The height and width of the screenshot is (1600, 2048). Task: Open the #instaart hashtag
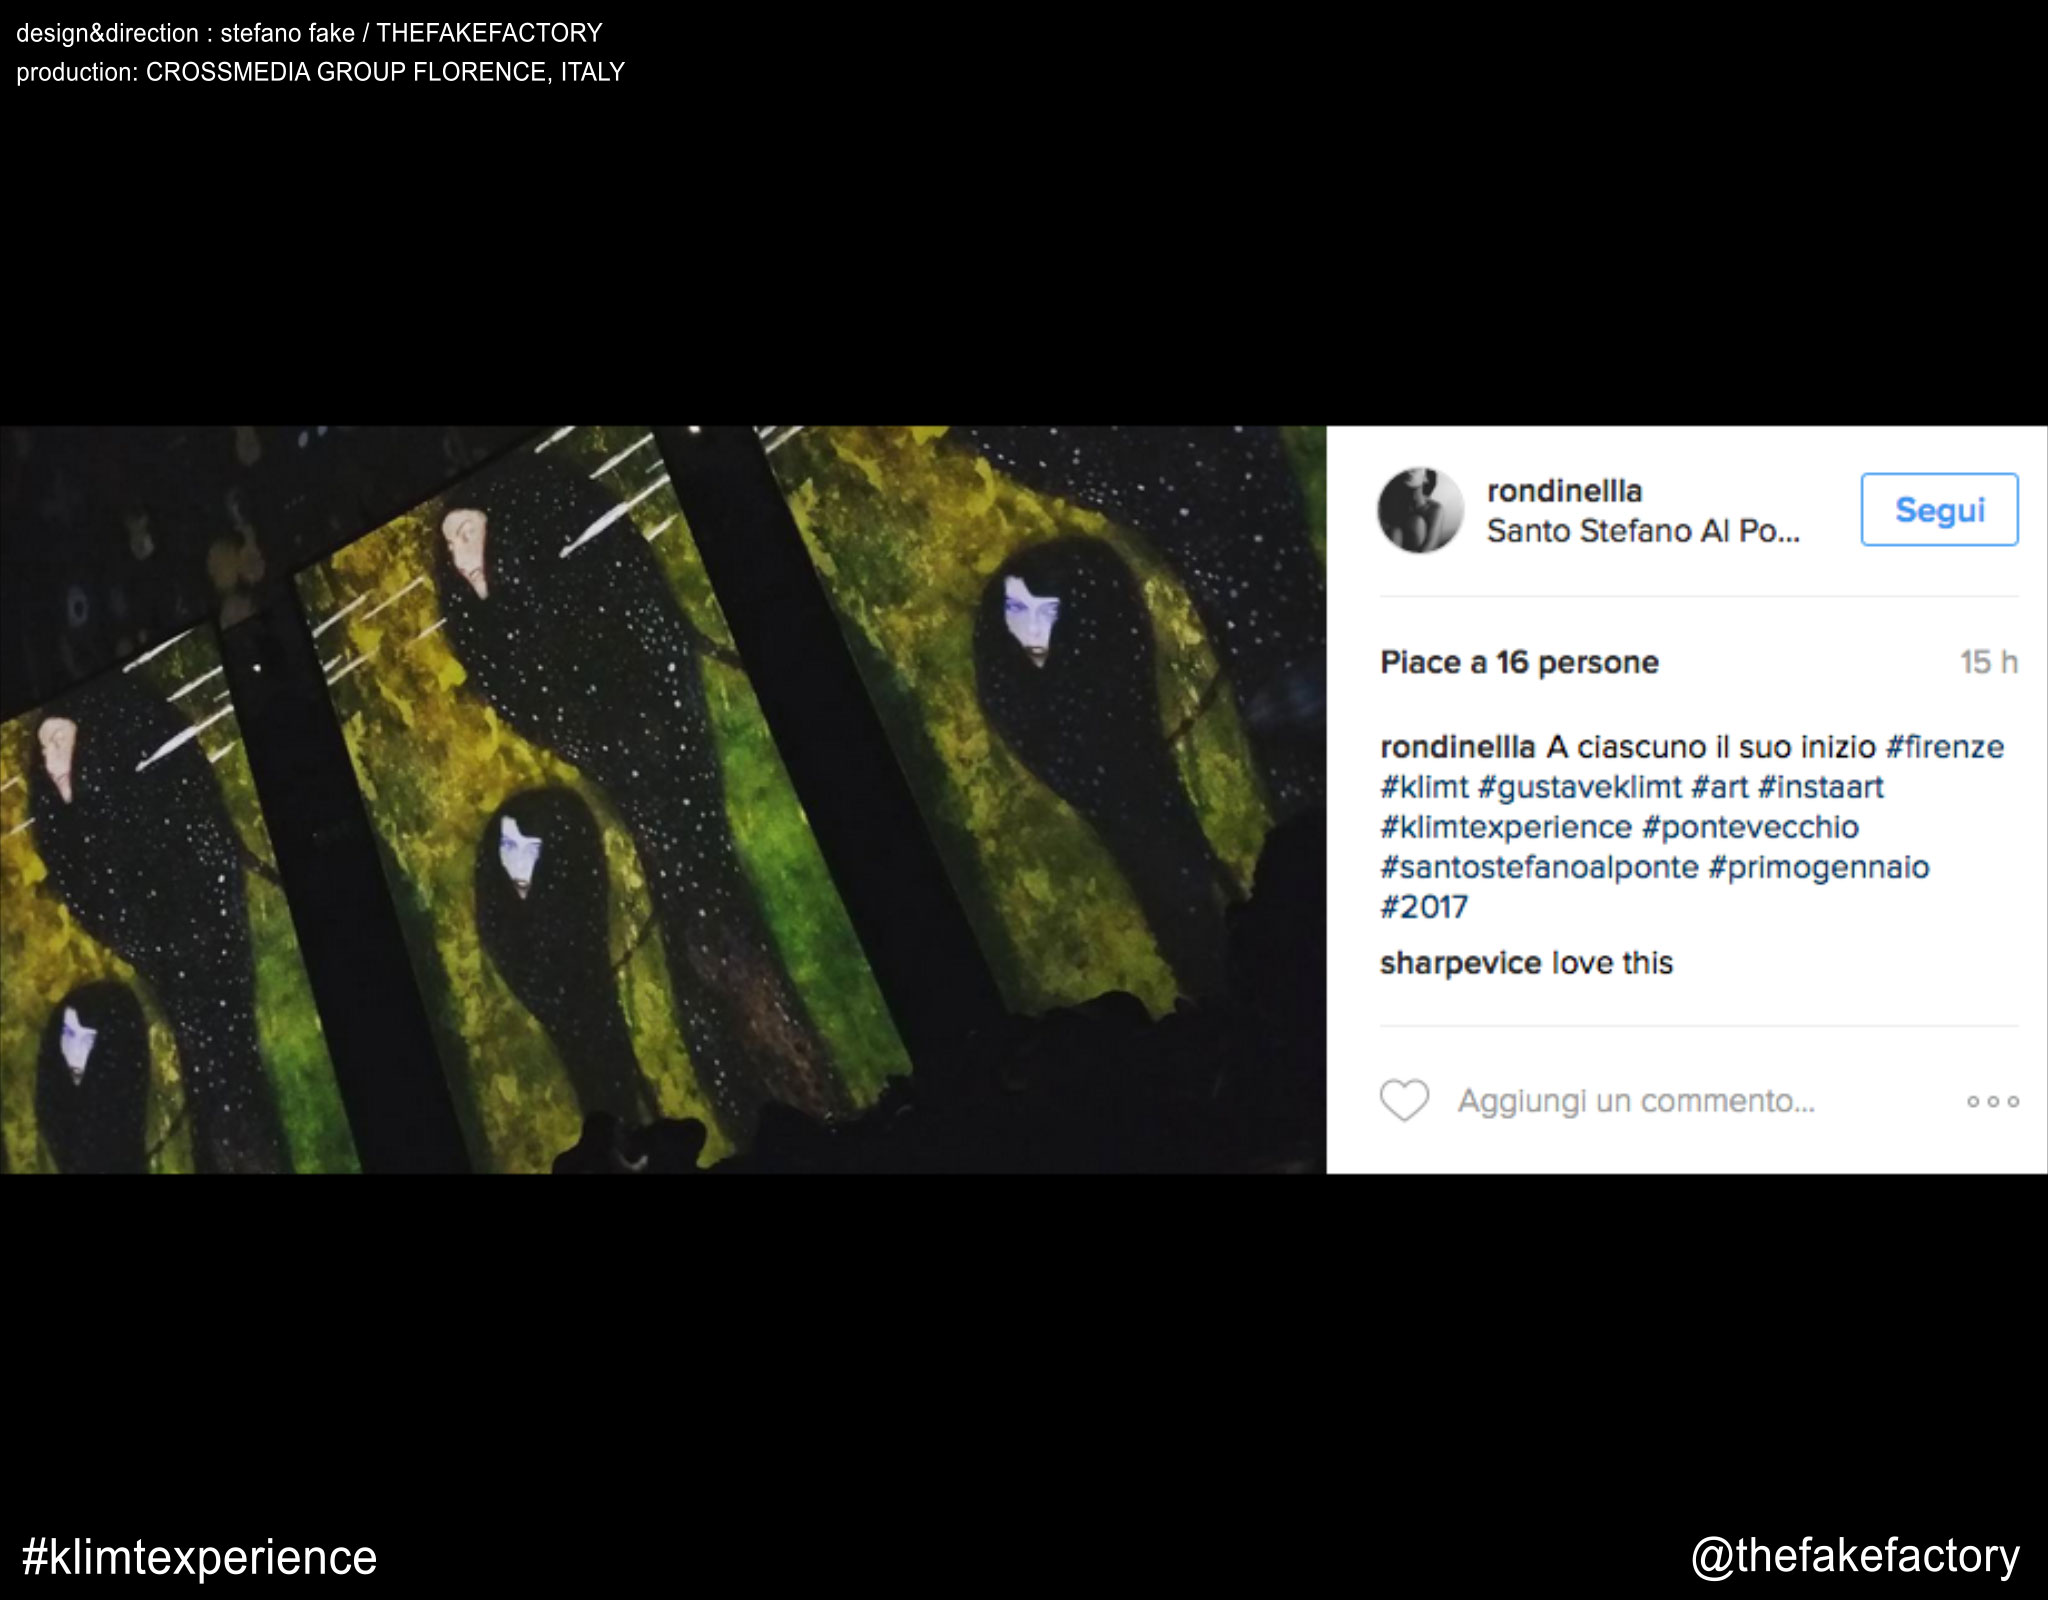pos(1820,787)
